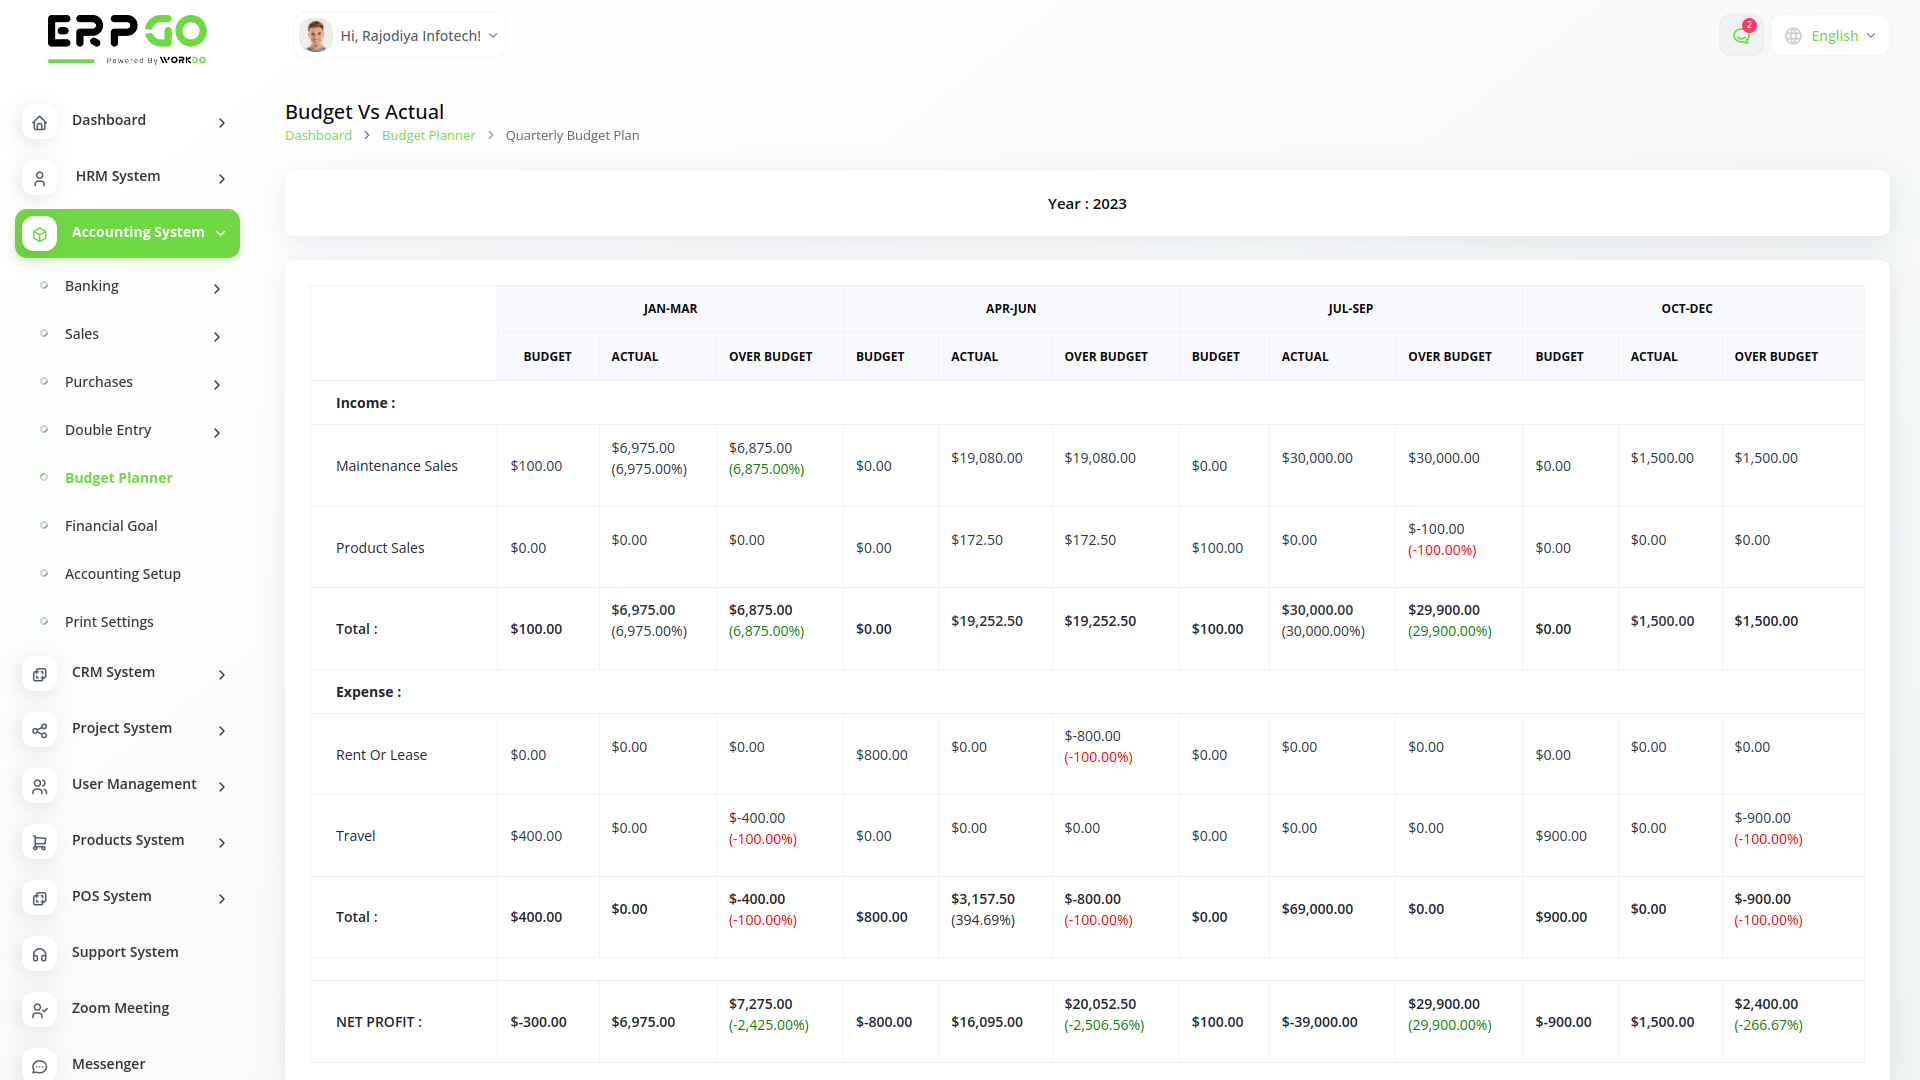Click the Maintenance Sales row label
The width and height of the screenshot is (1920, 1080).
click(396, 466)
